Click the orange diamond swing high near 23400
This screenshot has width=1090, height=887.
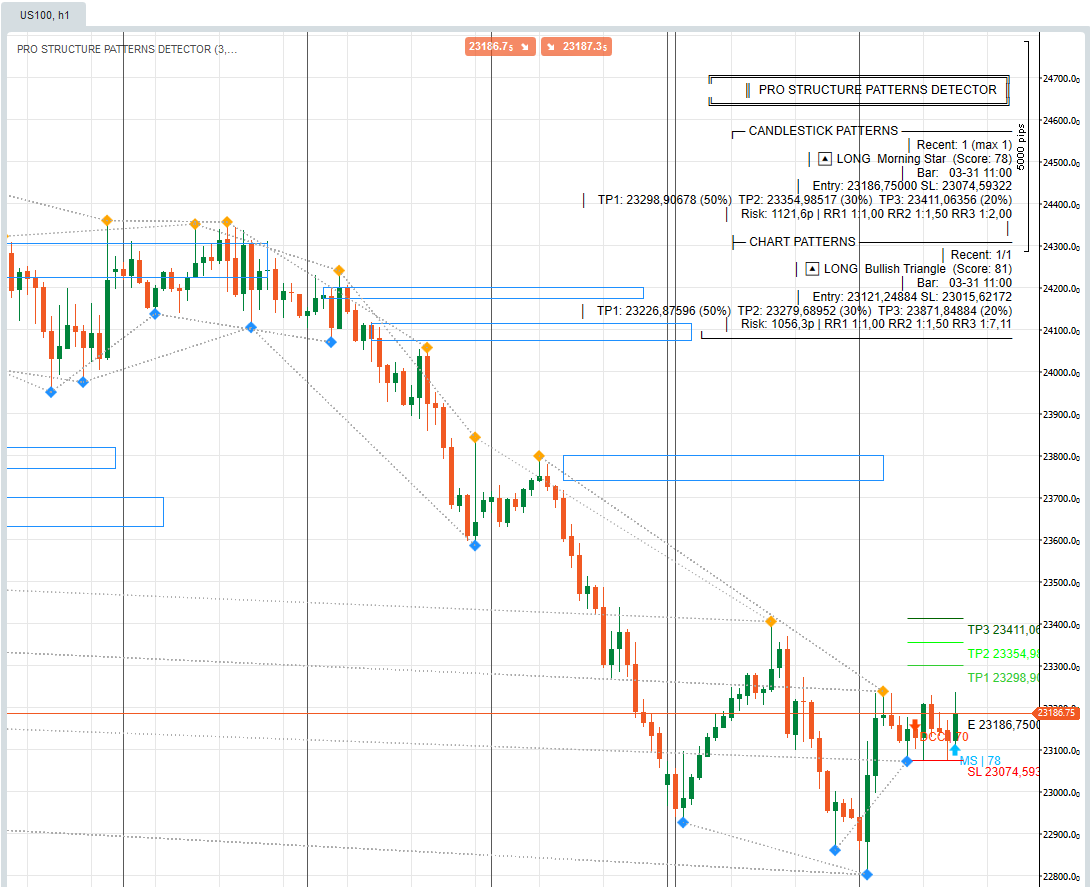click(x=770, y=621)
